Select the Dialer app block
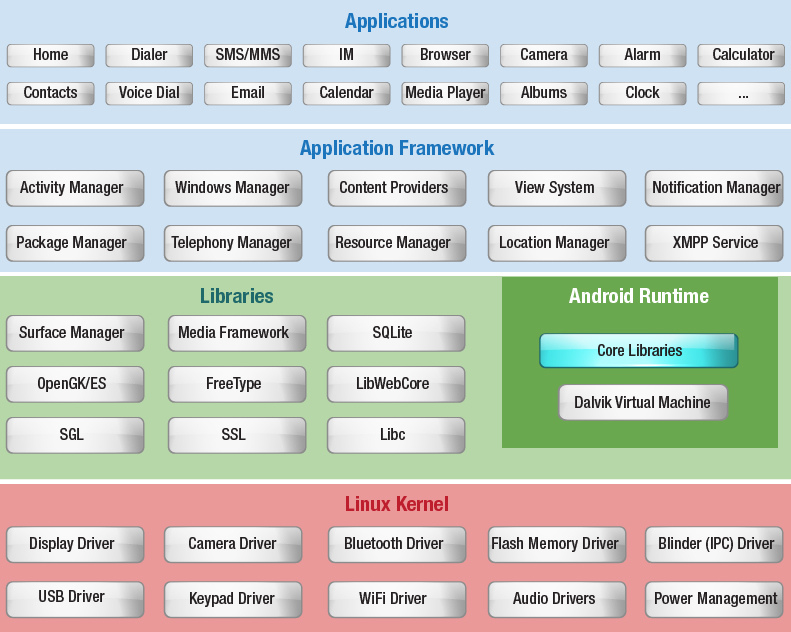The height and width of the screenshot is (632, 791). pos(149,55)
